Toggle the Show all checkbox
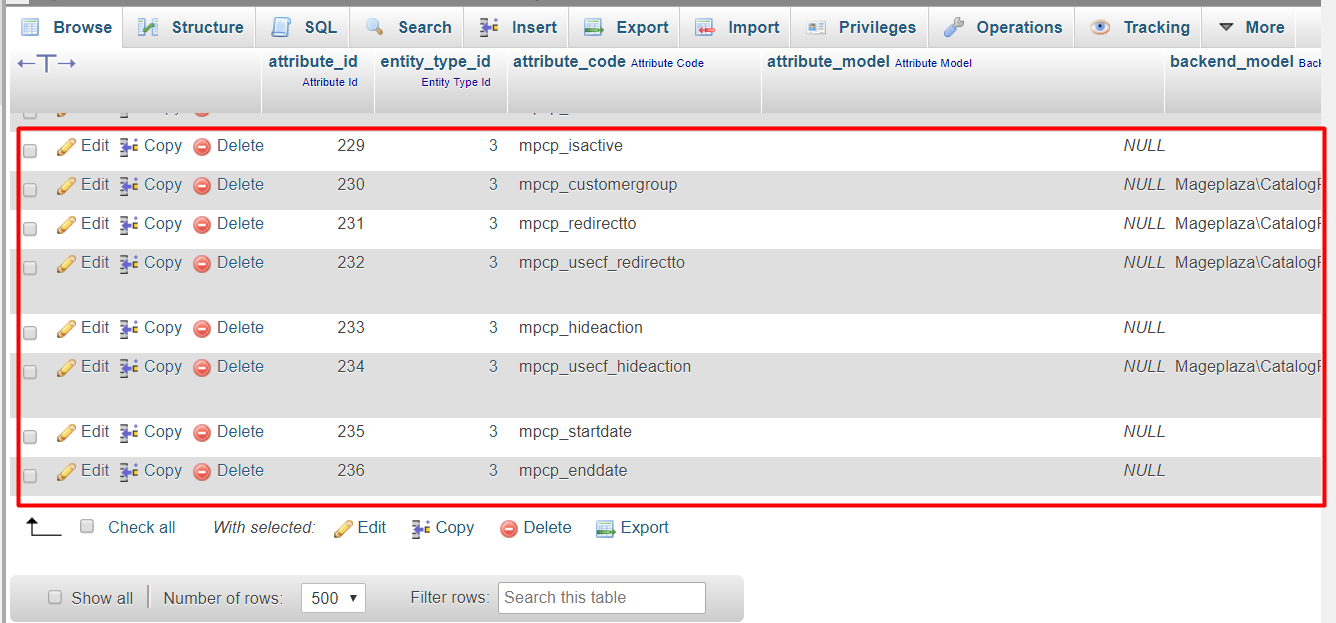 [x=55, y=597]
